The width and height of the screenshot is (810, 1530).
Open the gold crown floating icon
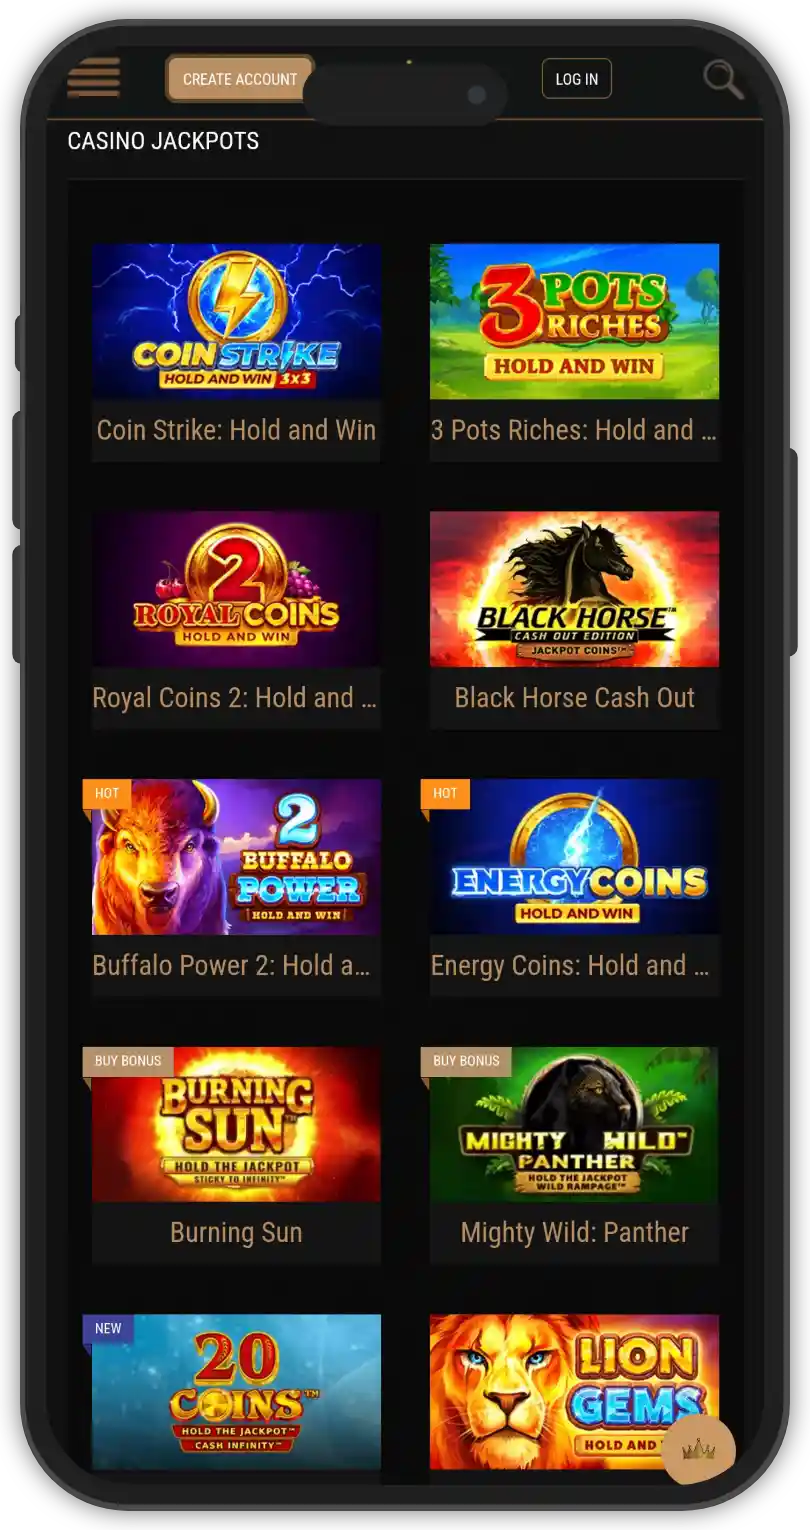pos(699,1449)
